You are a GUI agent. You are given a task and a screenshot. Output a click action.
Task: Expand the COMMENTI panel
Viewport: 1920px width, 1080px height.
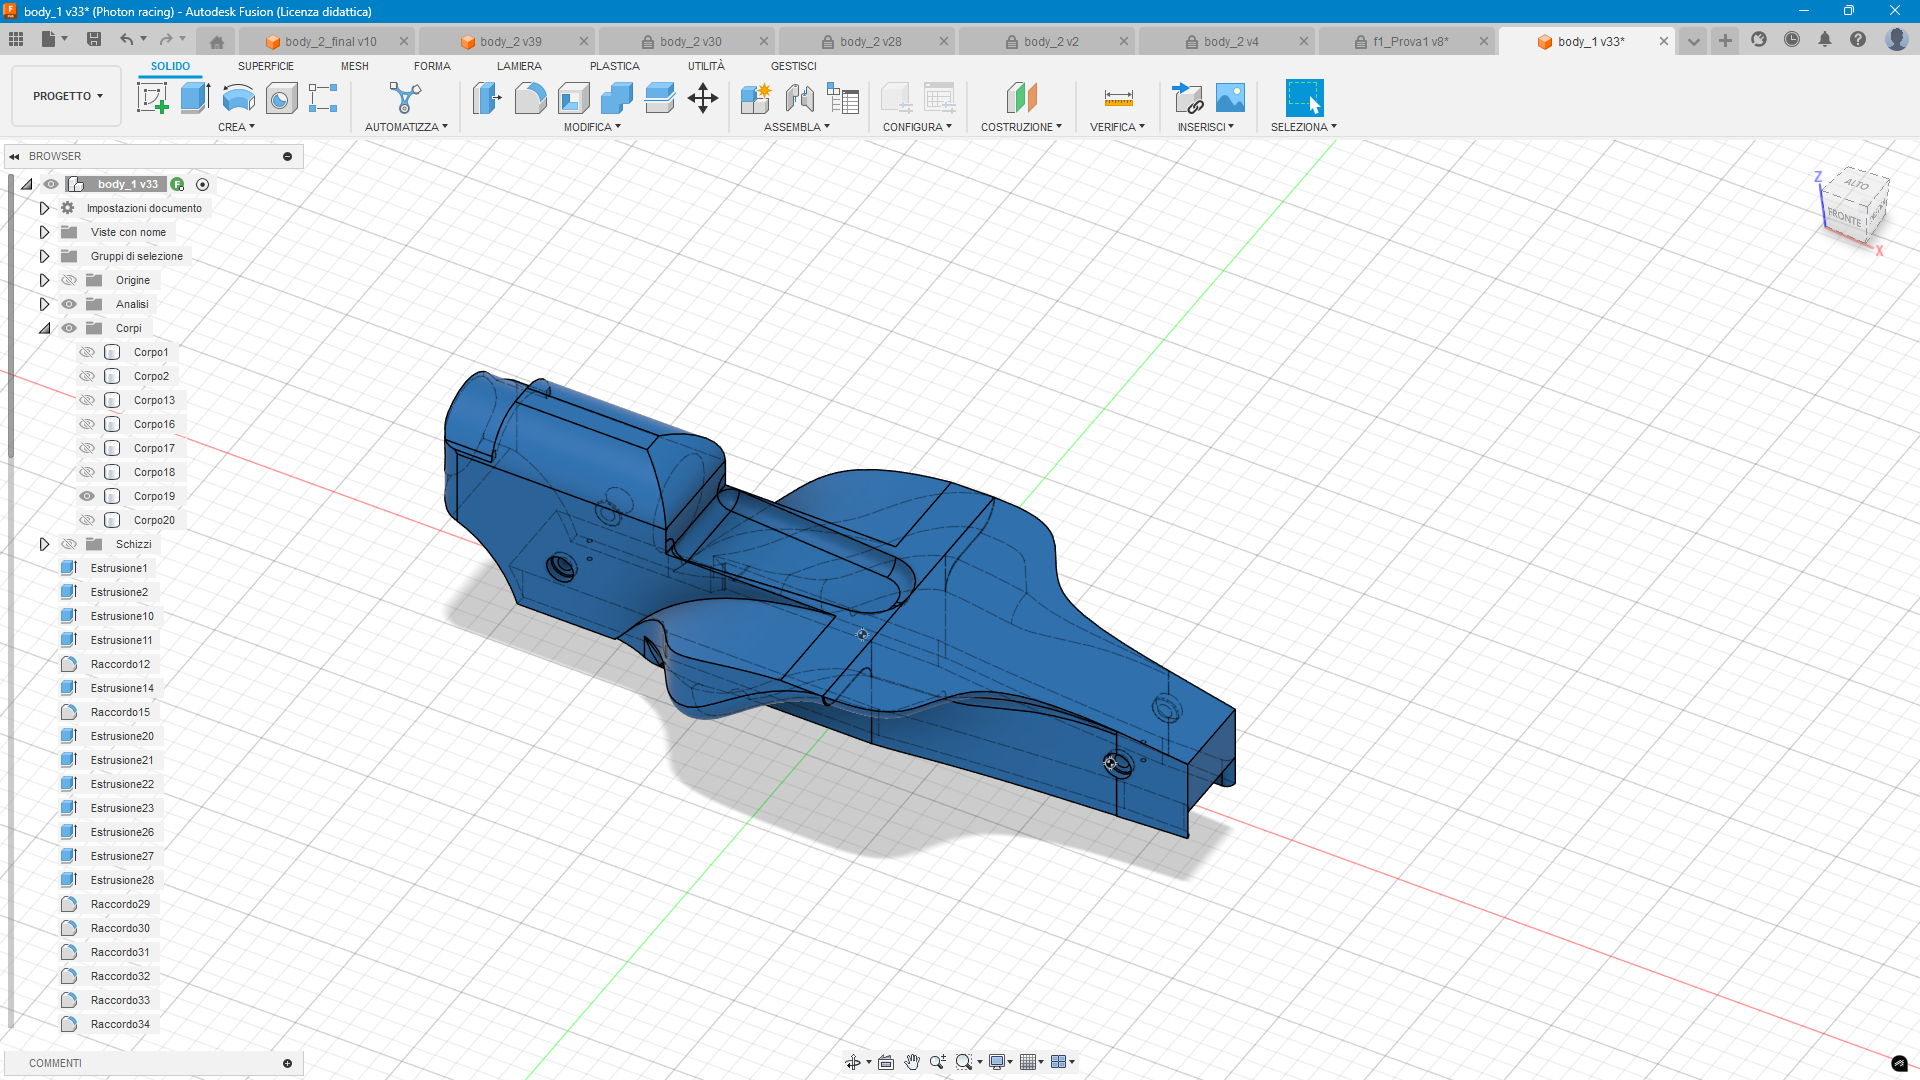287,1063
